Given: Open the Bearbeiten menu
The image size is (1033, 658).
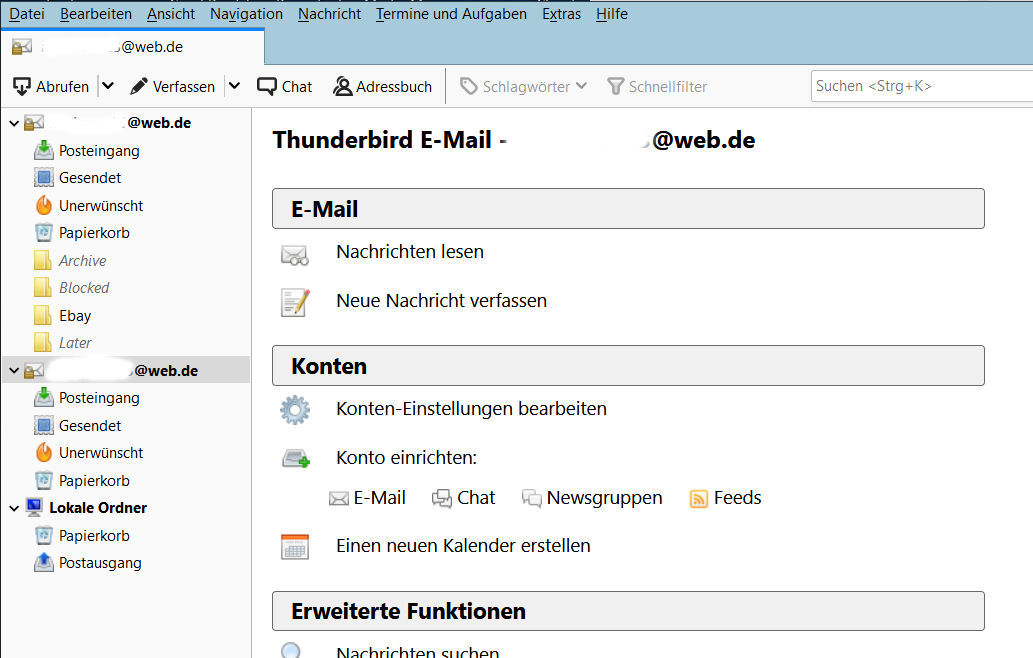Looking at the screenshot, I should point(96,14).
